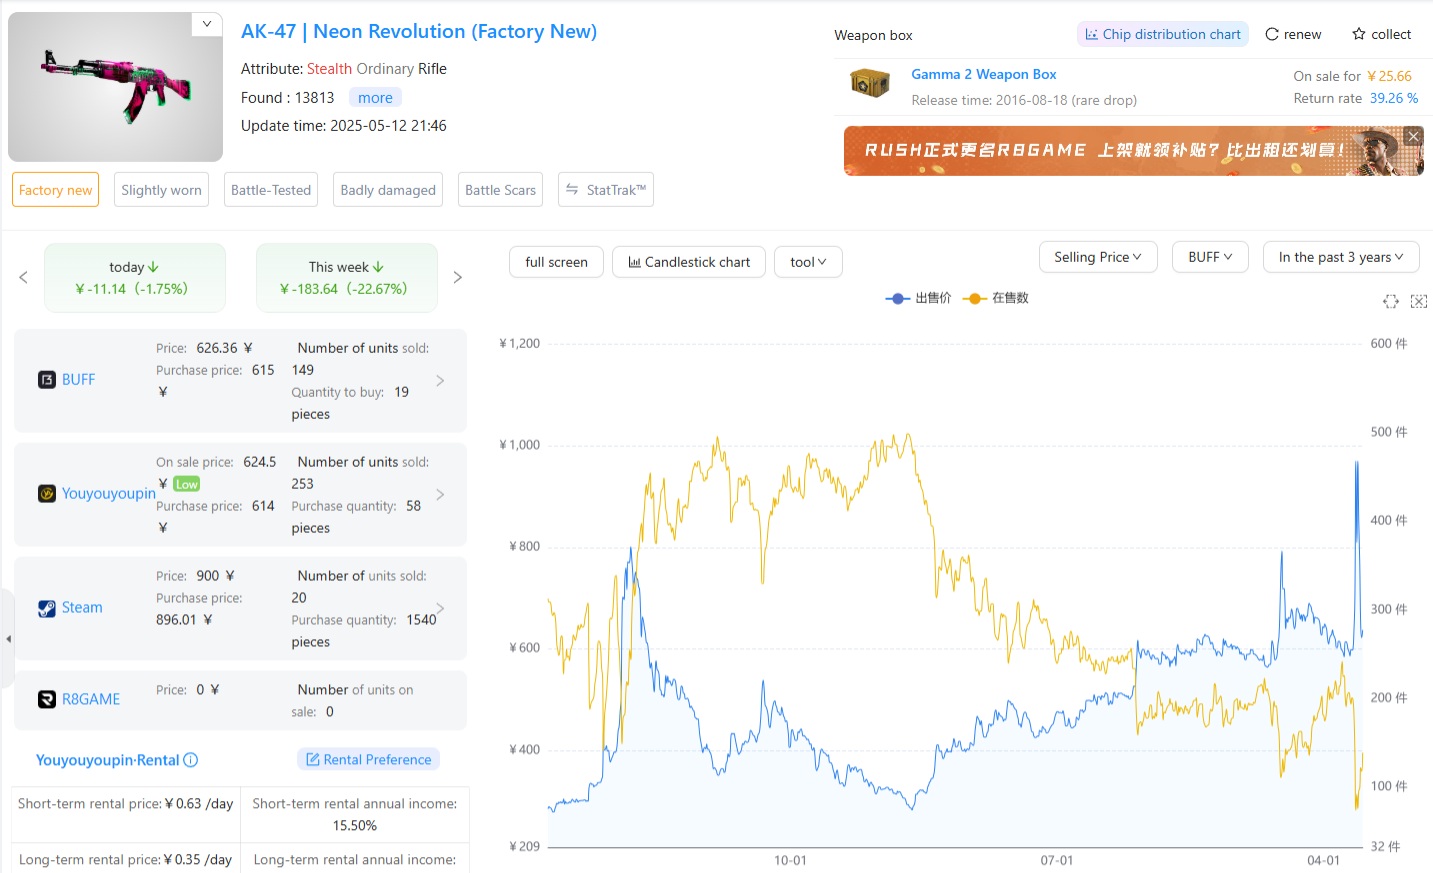Select the Battle-Tested wear tab

pyautogui.click(x=271, y=190)
